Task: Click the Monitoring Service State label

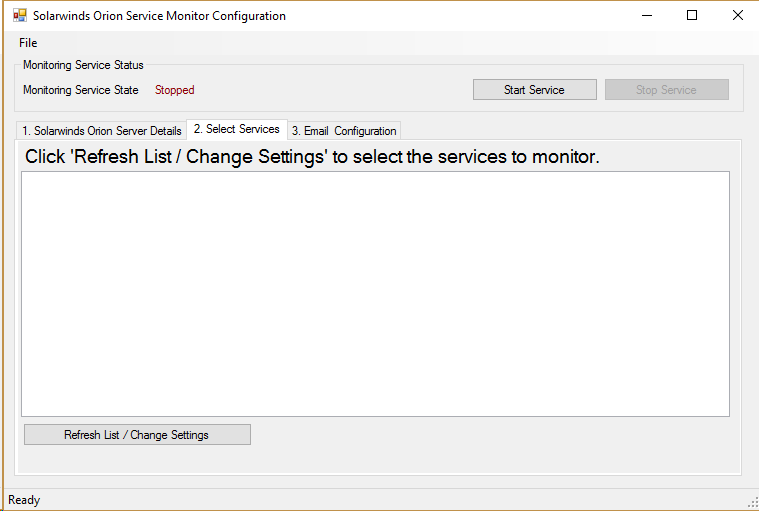Action: click(81, 90)
